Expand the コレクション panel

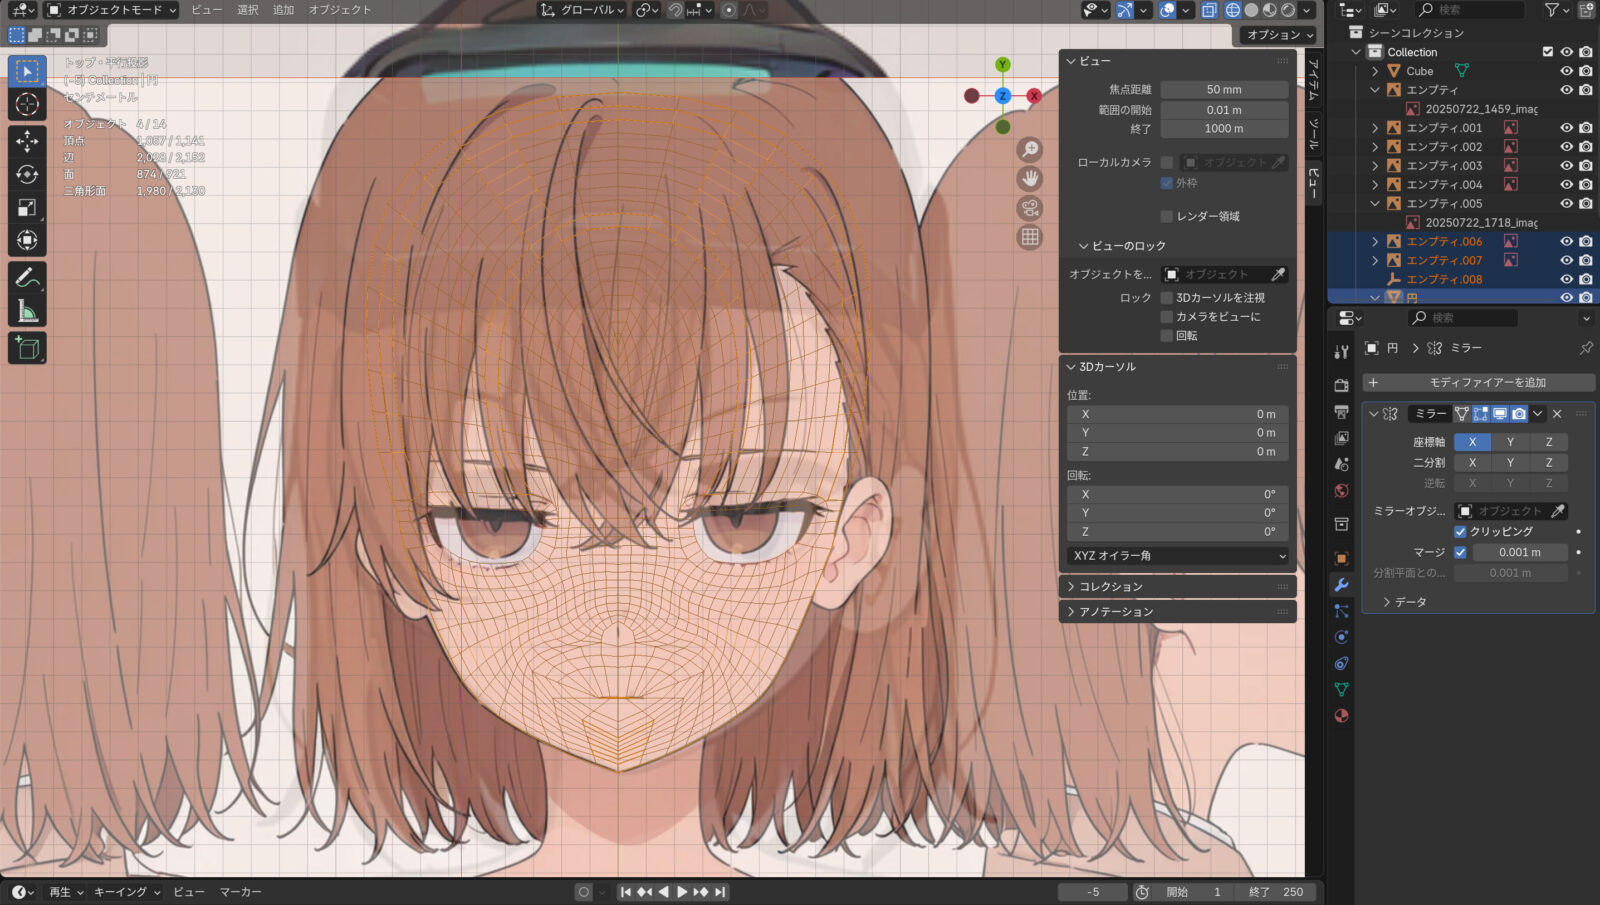(1177, 587)
